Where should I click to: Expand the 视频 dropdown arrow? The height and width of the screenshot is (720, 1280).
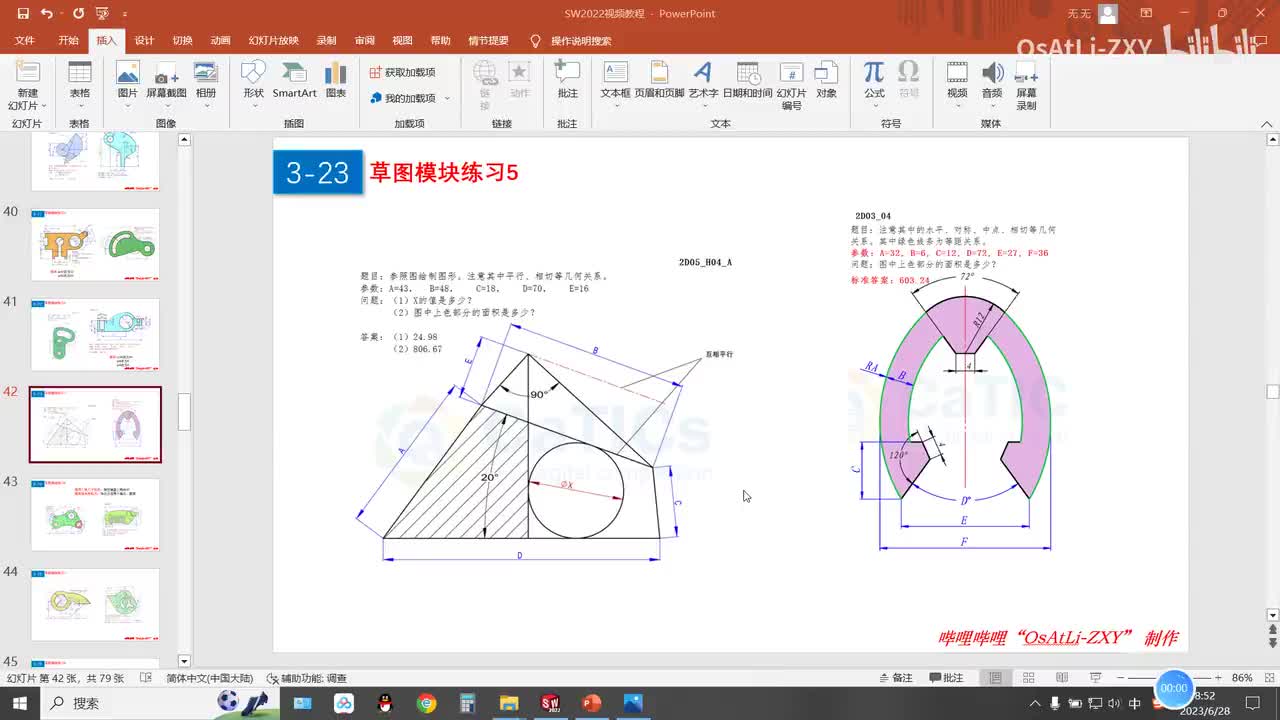[957, 106]
